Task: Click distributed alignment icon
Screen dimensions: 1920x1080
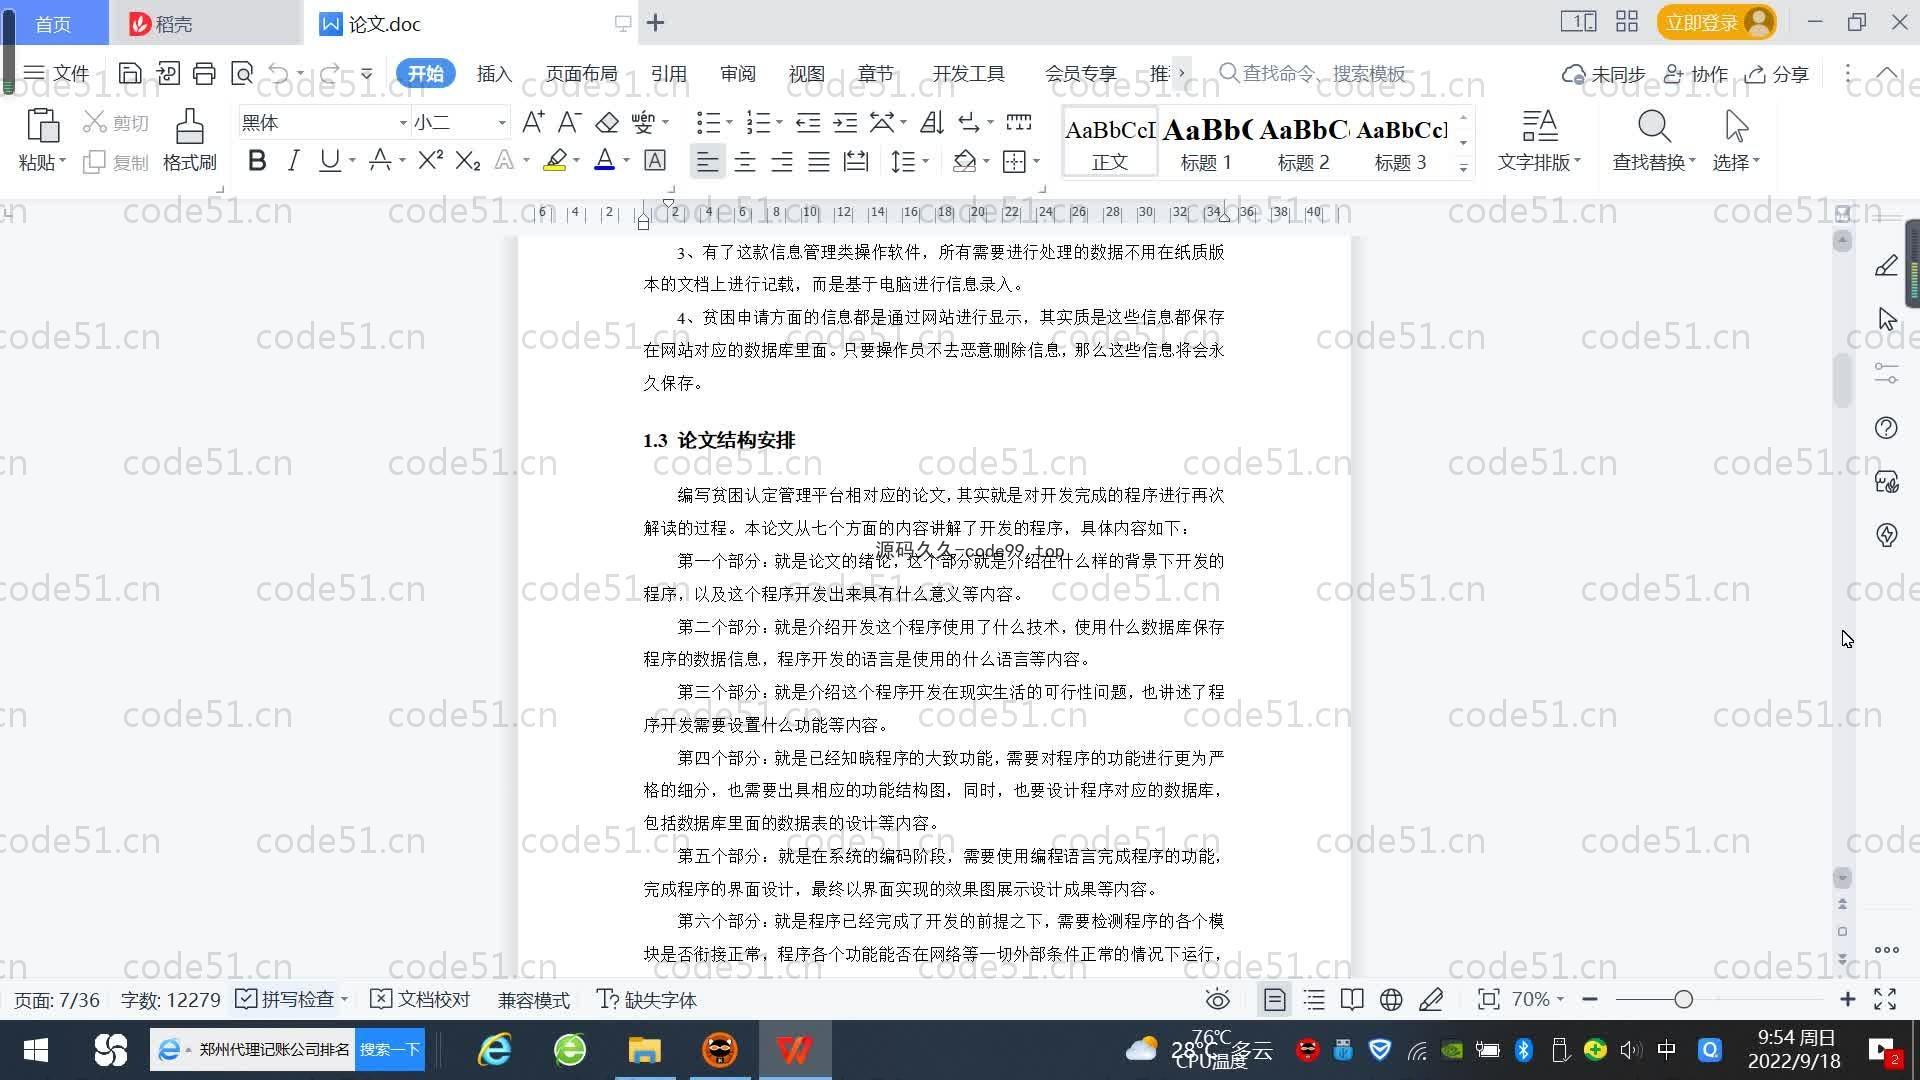Action: [856, 161]
